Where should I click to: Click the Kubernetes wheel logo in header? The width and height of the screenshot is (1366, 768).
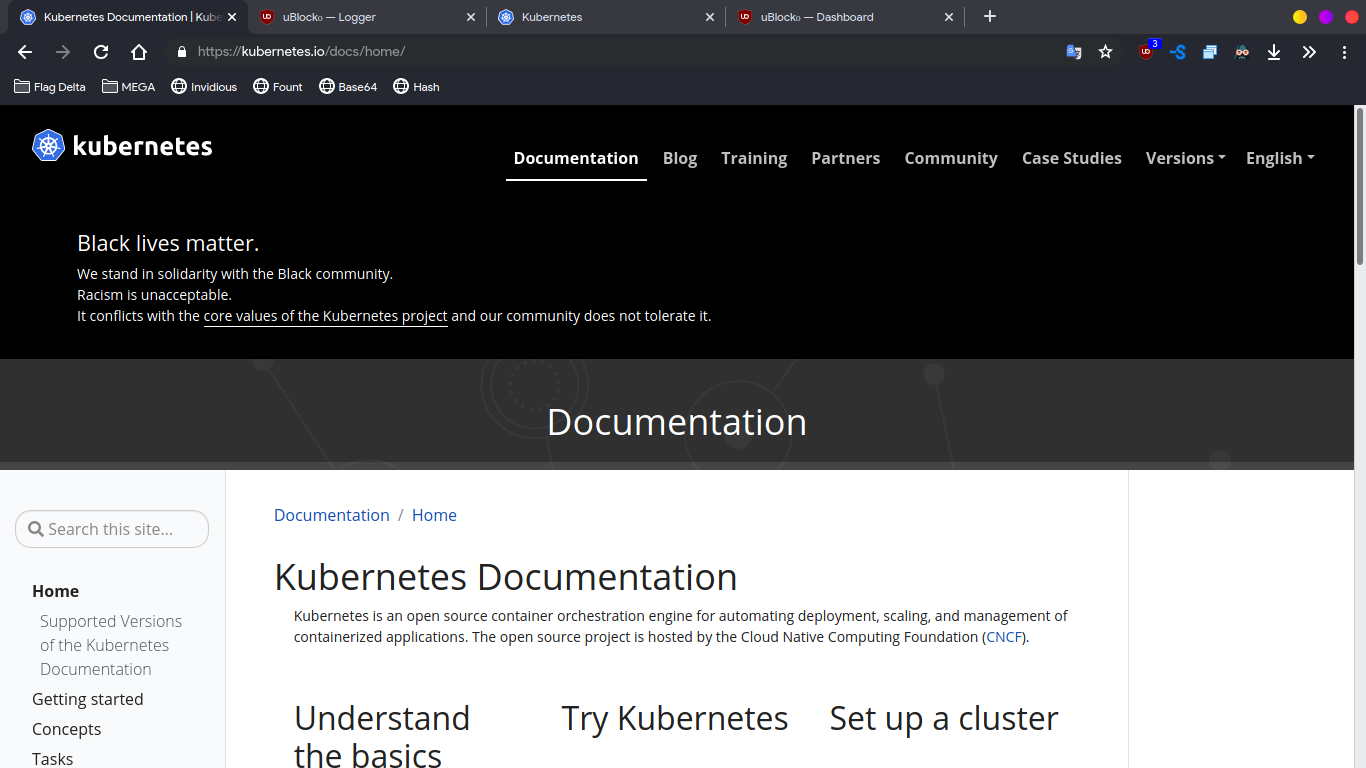coord(48,146)
